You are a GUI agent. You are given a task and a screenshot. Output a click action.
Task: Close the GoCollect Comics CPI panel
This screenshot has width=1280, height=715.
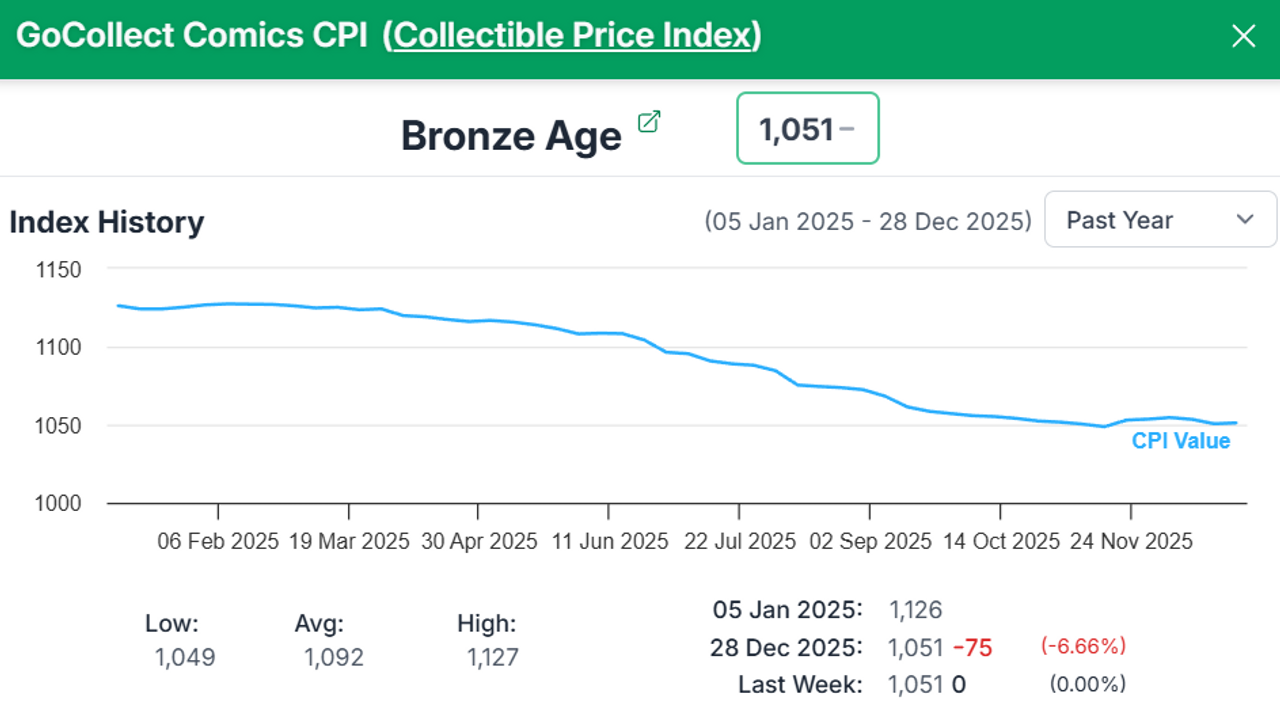[1243, 37]
